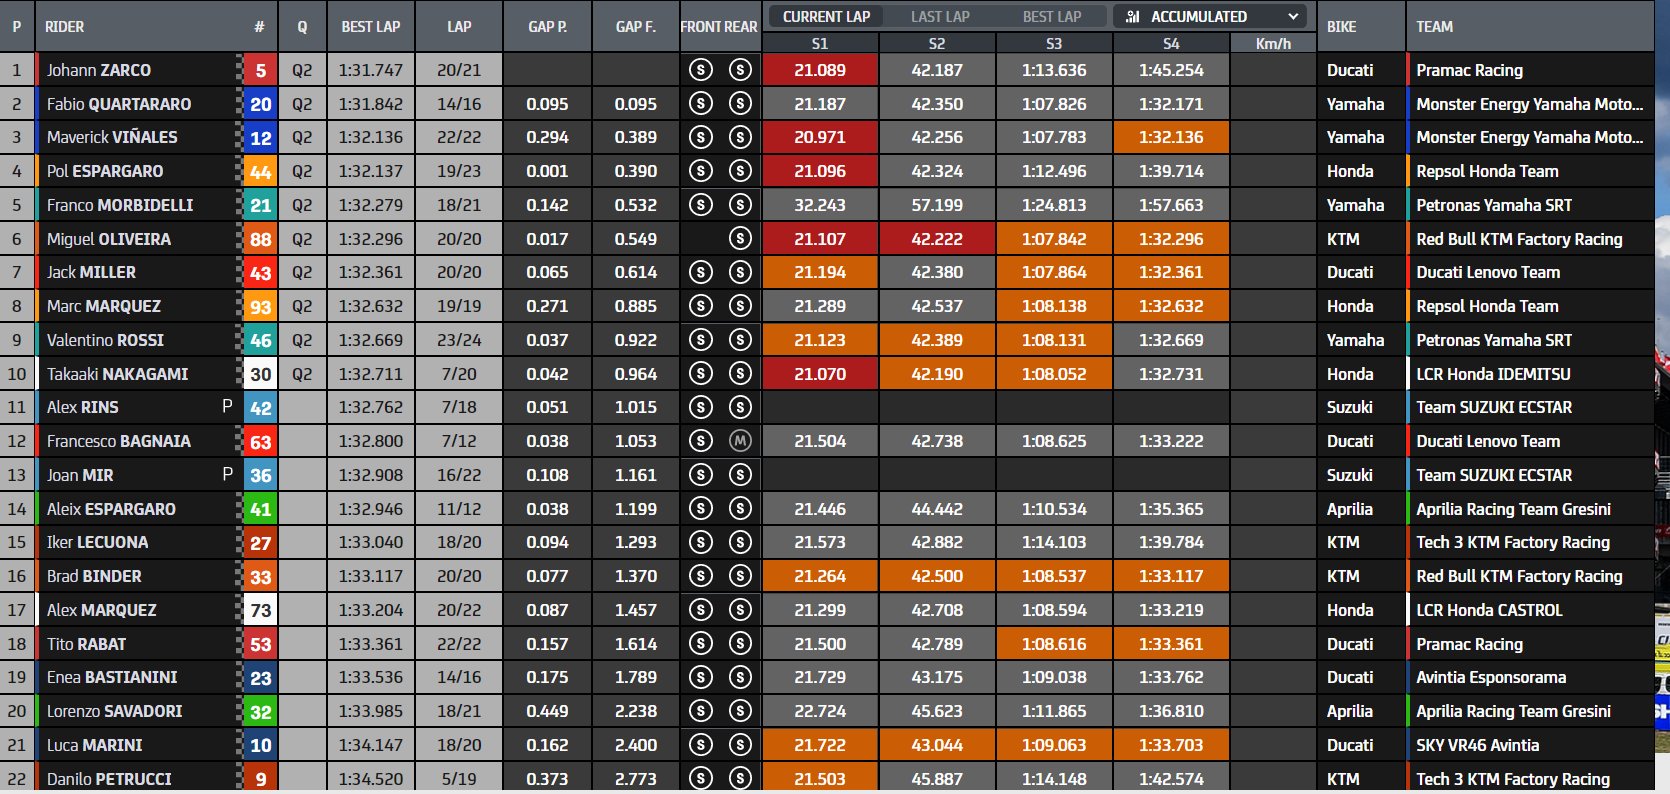
Task: Click the BEST LAP column header beside Q
Action: (x=371, y=27)
